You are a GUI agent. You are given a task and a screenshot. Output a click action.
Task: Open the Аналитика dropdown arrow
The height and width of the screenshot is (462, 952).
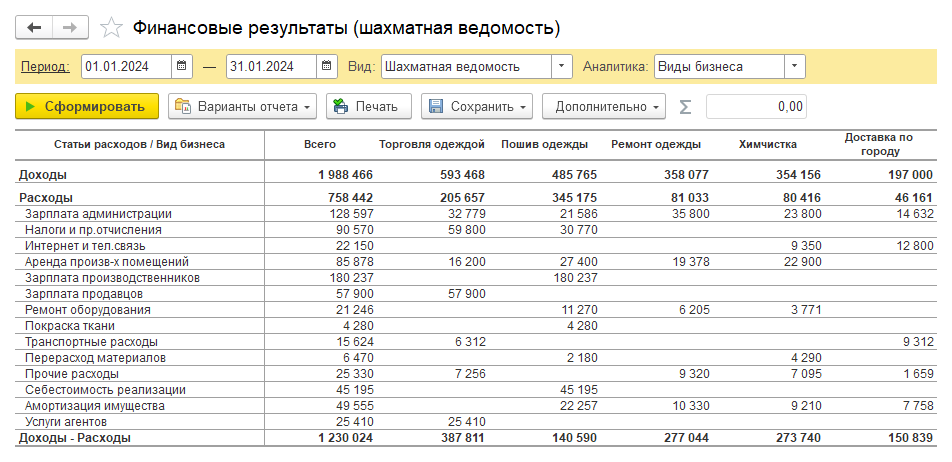pyautogui.click(x=795, y=66)
